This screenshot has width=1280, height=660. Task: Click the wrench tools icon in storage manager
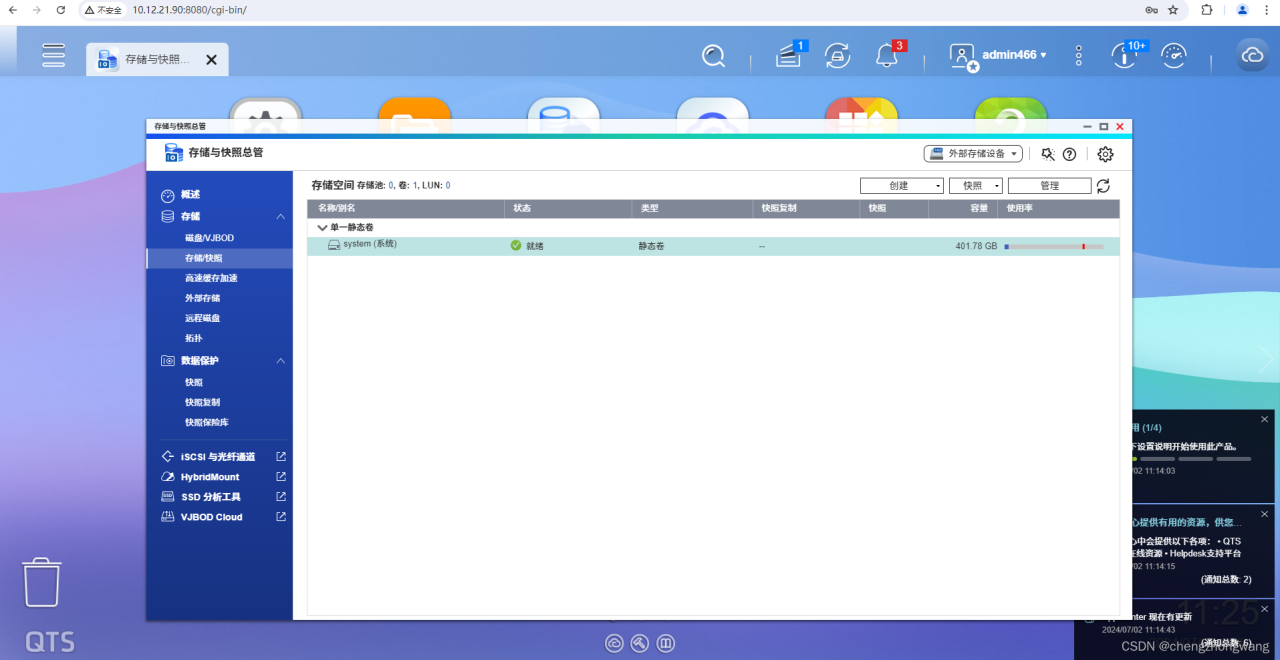(x=1047, y=154)
